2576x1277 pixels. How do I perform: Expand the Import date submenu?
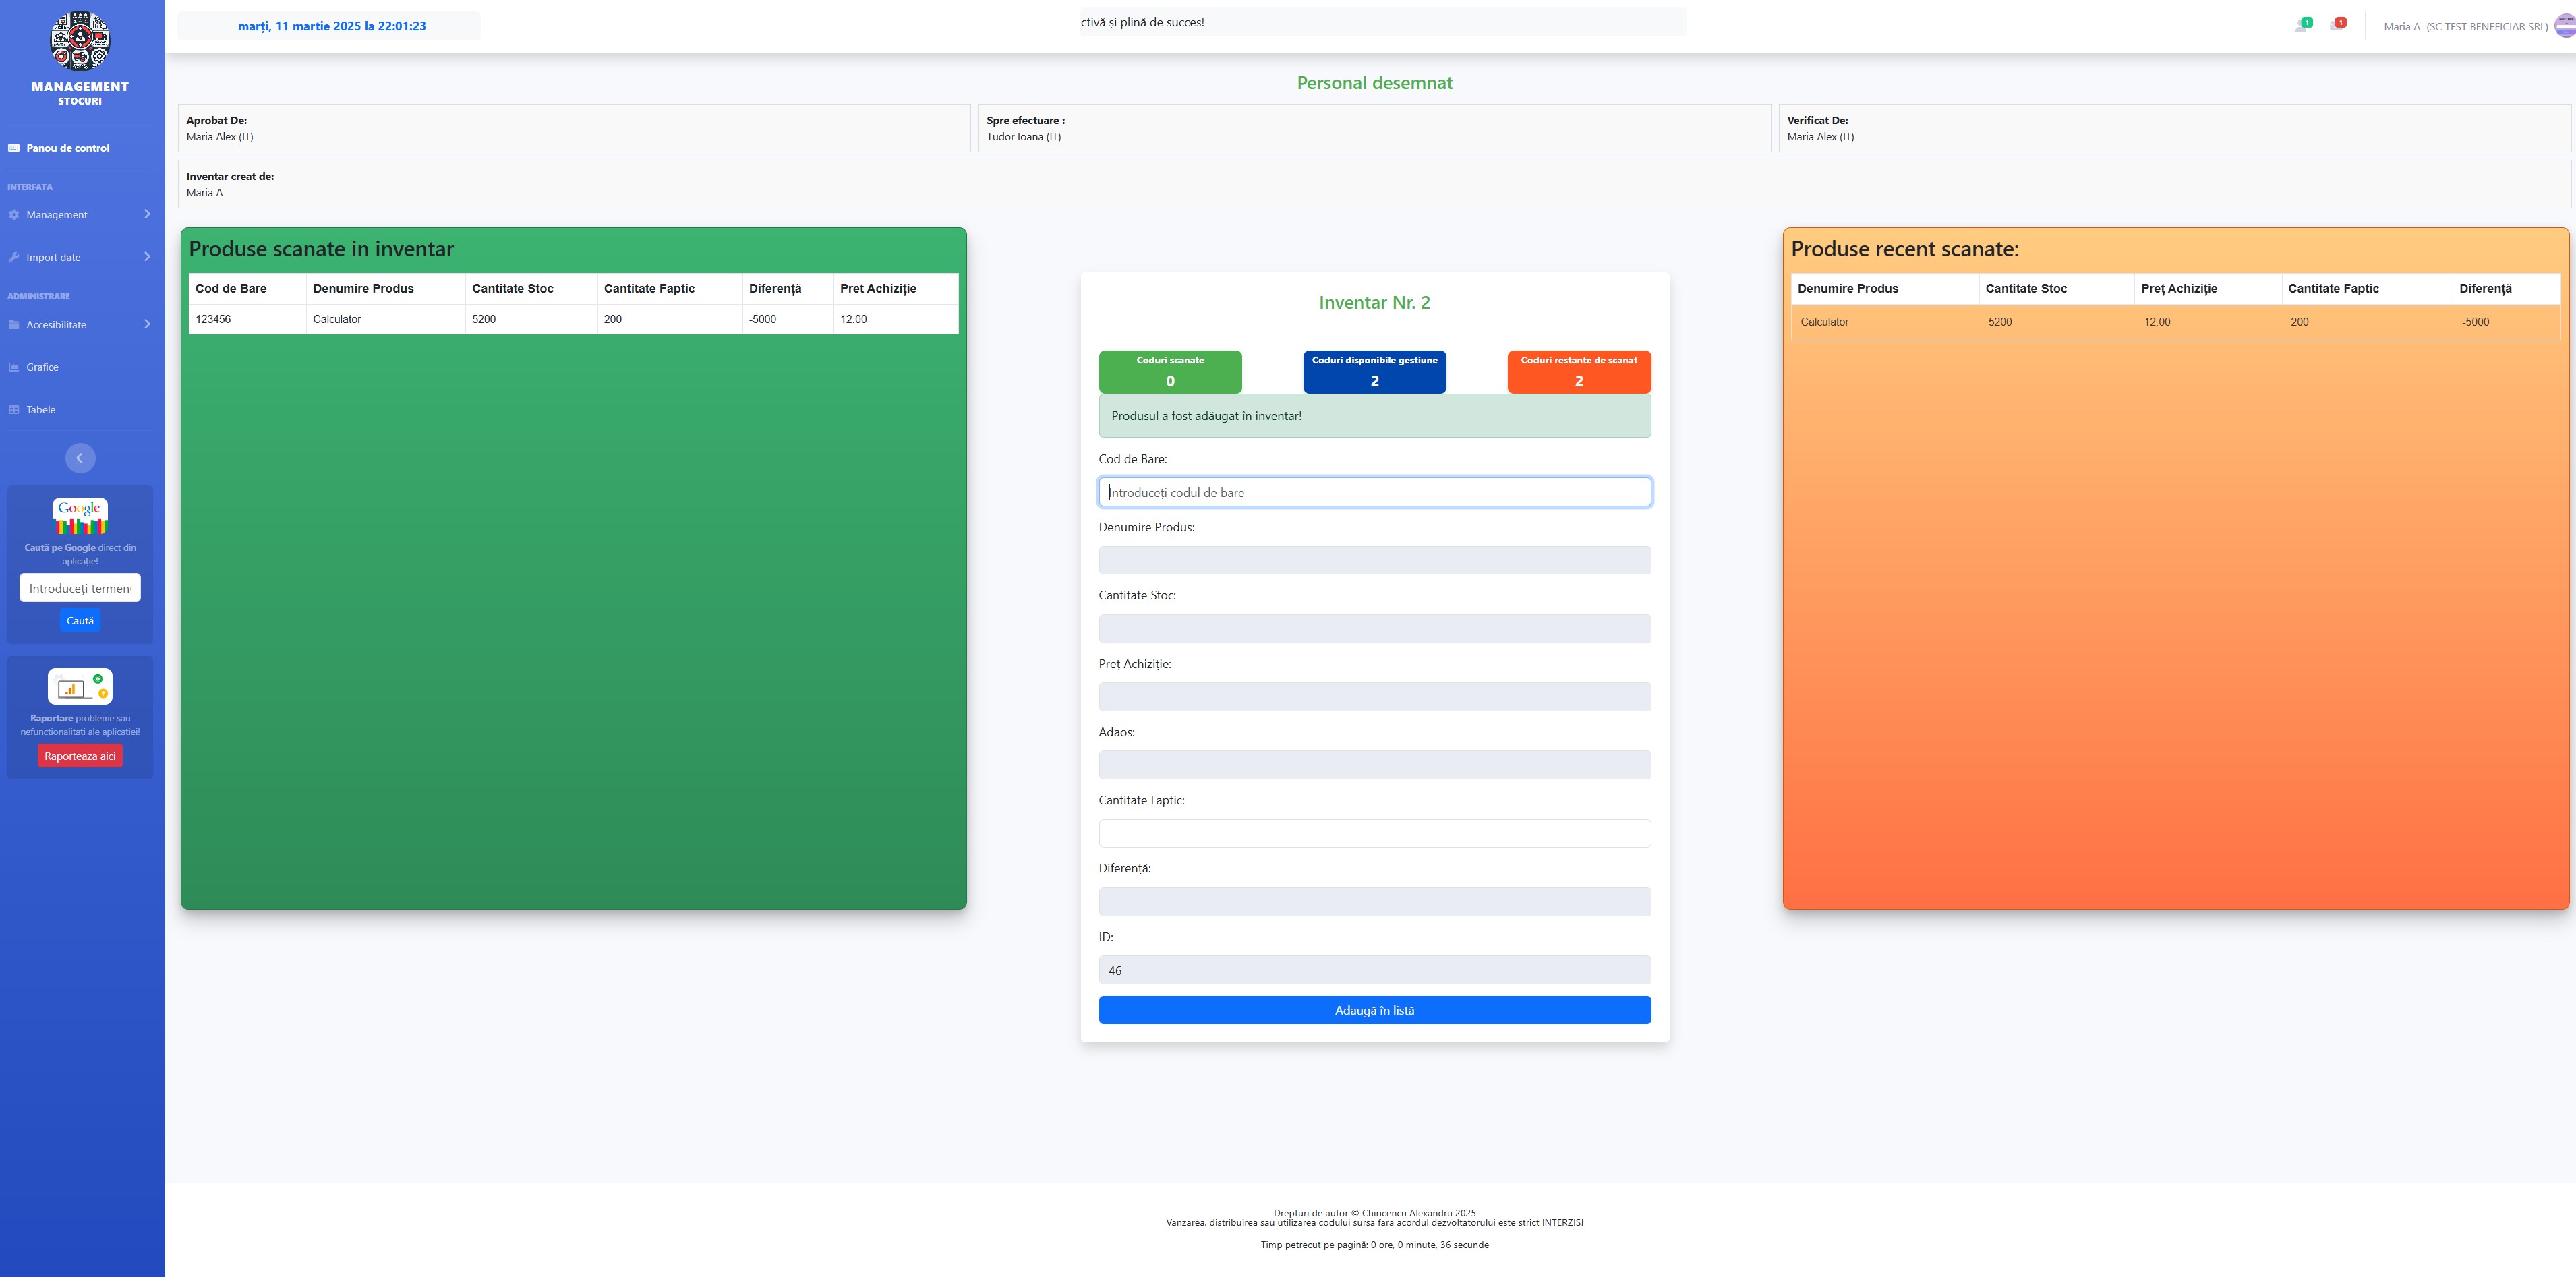point(147,257)
